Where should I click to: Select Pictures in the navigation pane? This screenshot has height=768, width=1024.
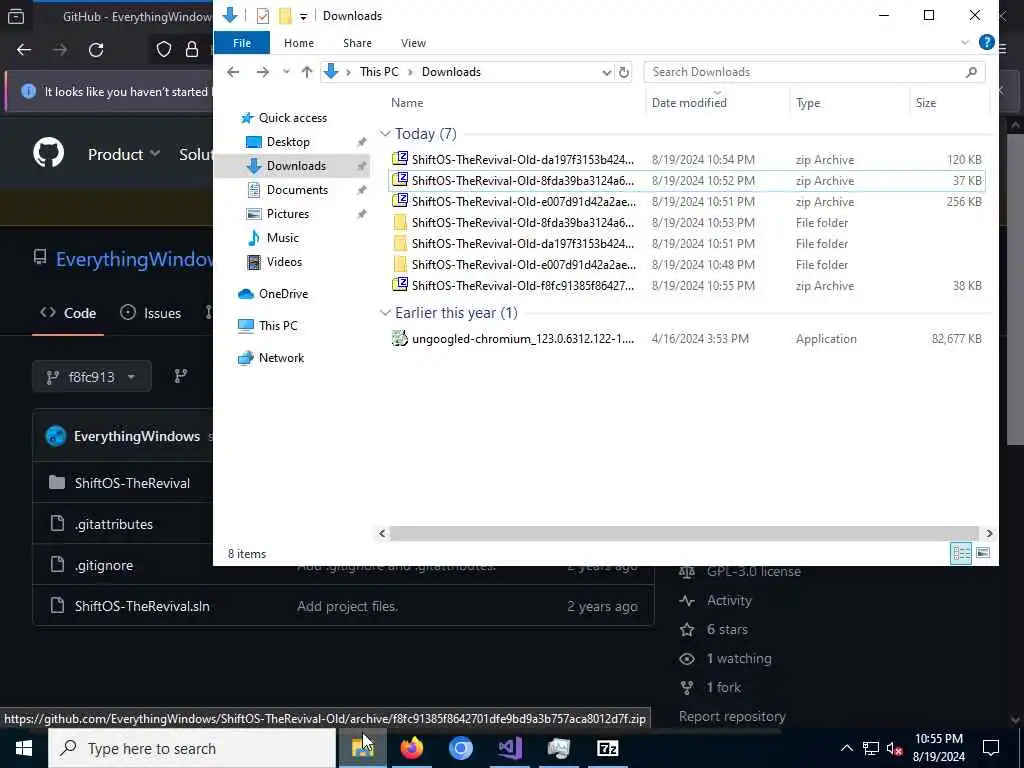[287, 214]
